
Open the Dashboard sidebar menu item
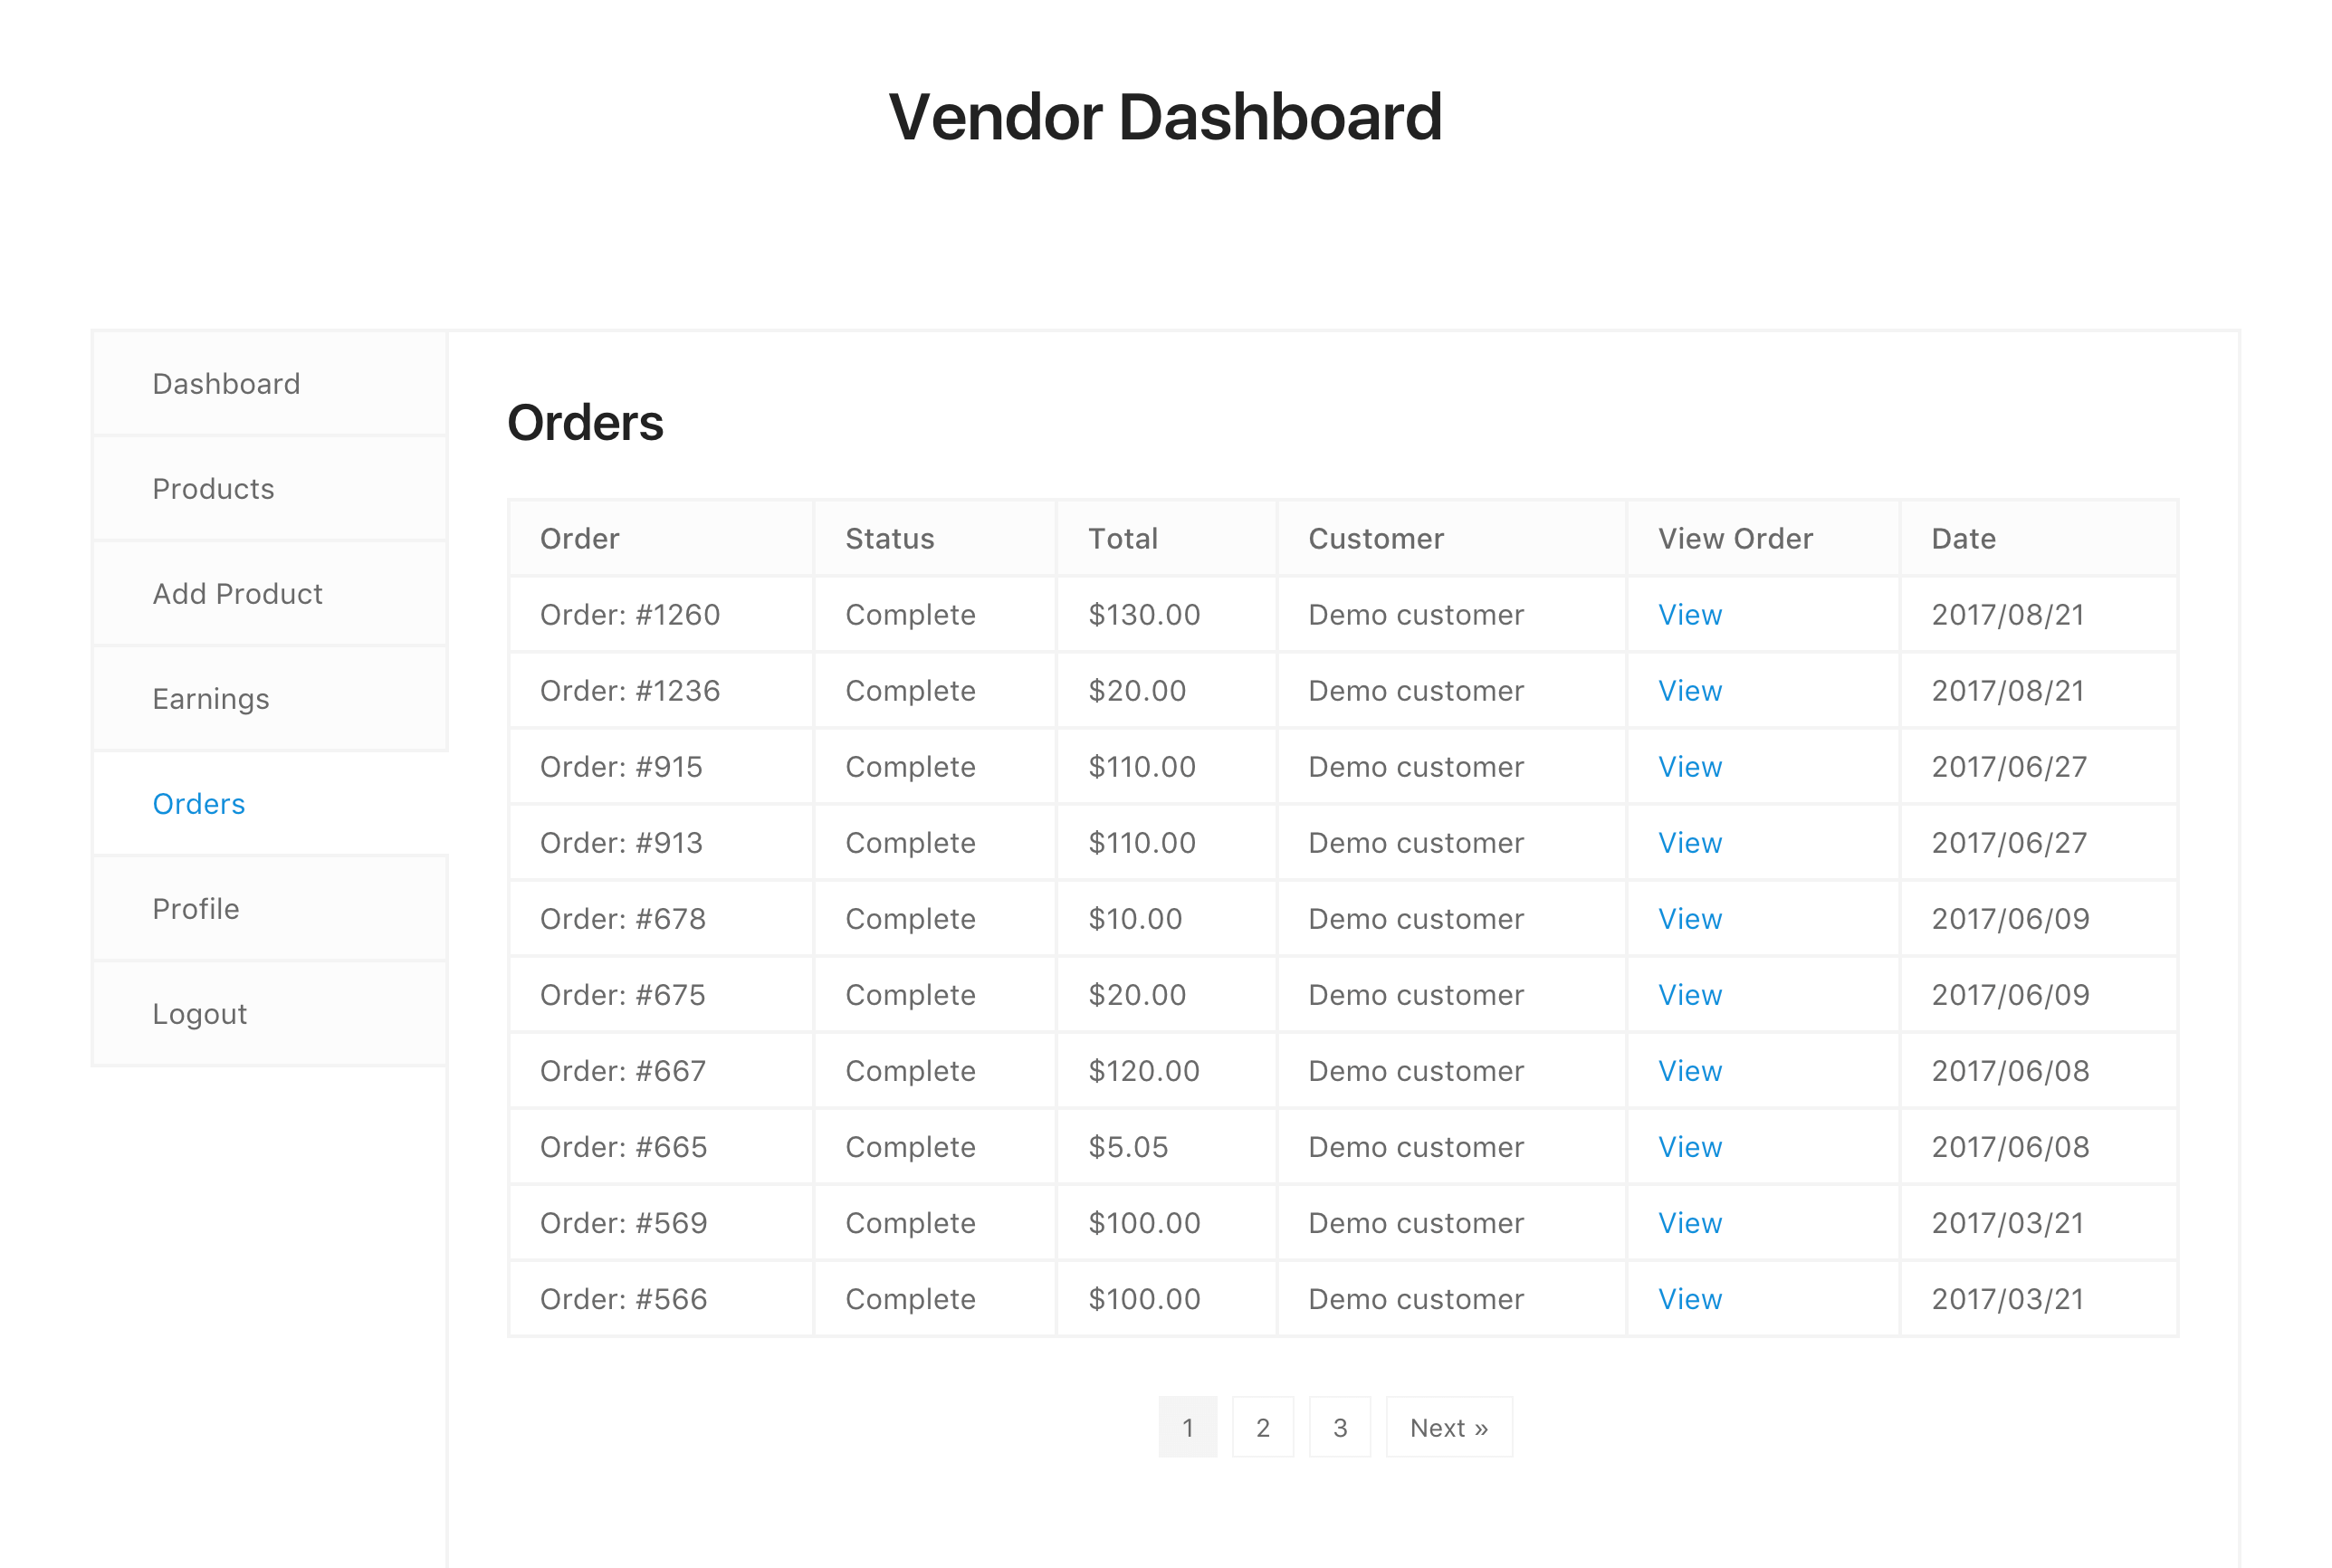point(226,384)
